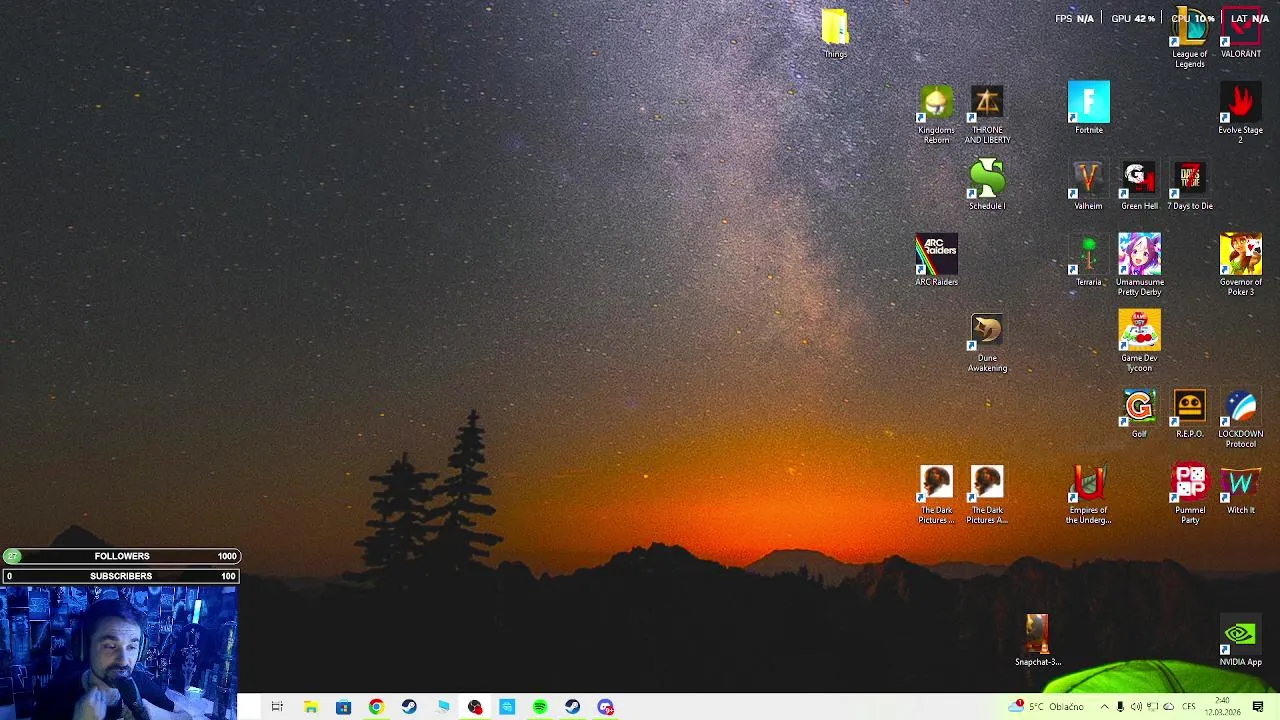Open the purple 9+ notification taskbar app
1280x720 pixels.
(606, 707)
